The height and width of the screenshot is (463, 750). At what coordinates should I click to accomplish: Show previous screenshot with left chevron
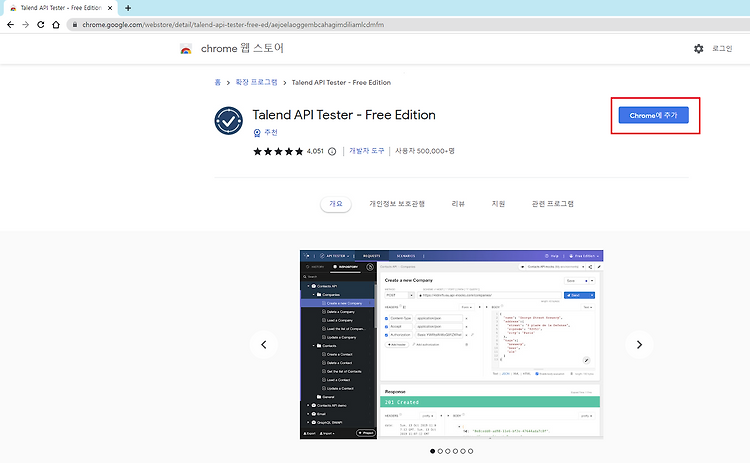(x=264, y=344)
